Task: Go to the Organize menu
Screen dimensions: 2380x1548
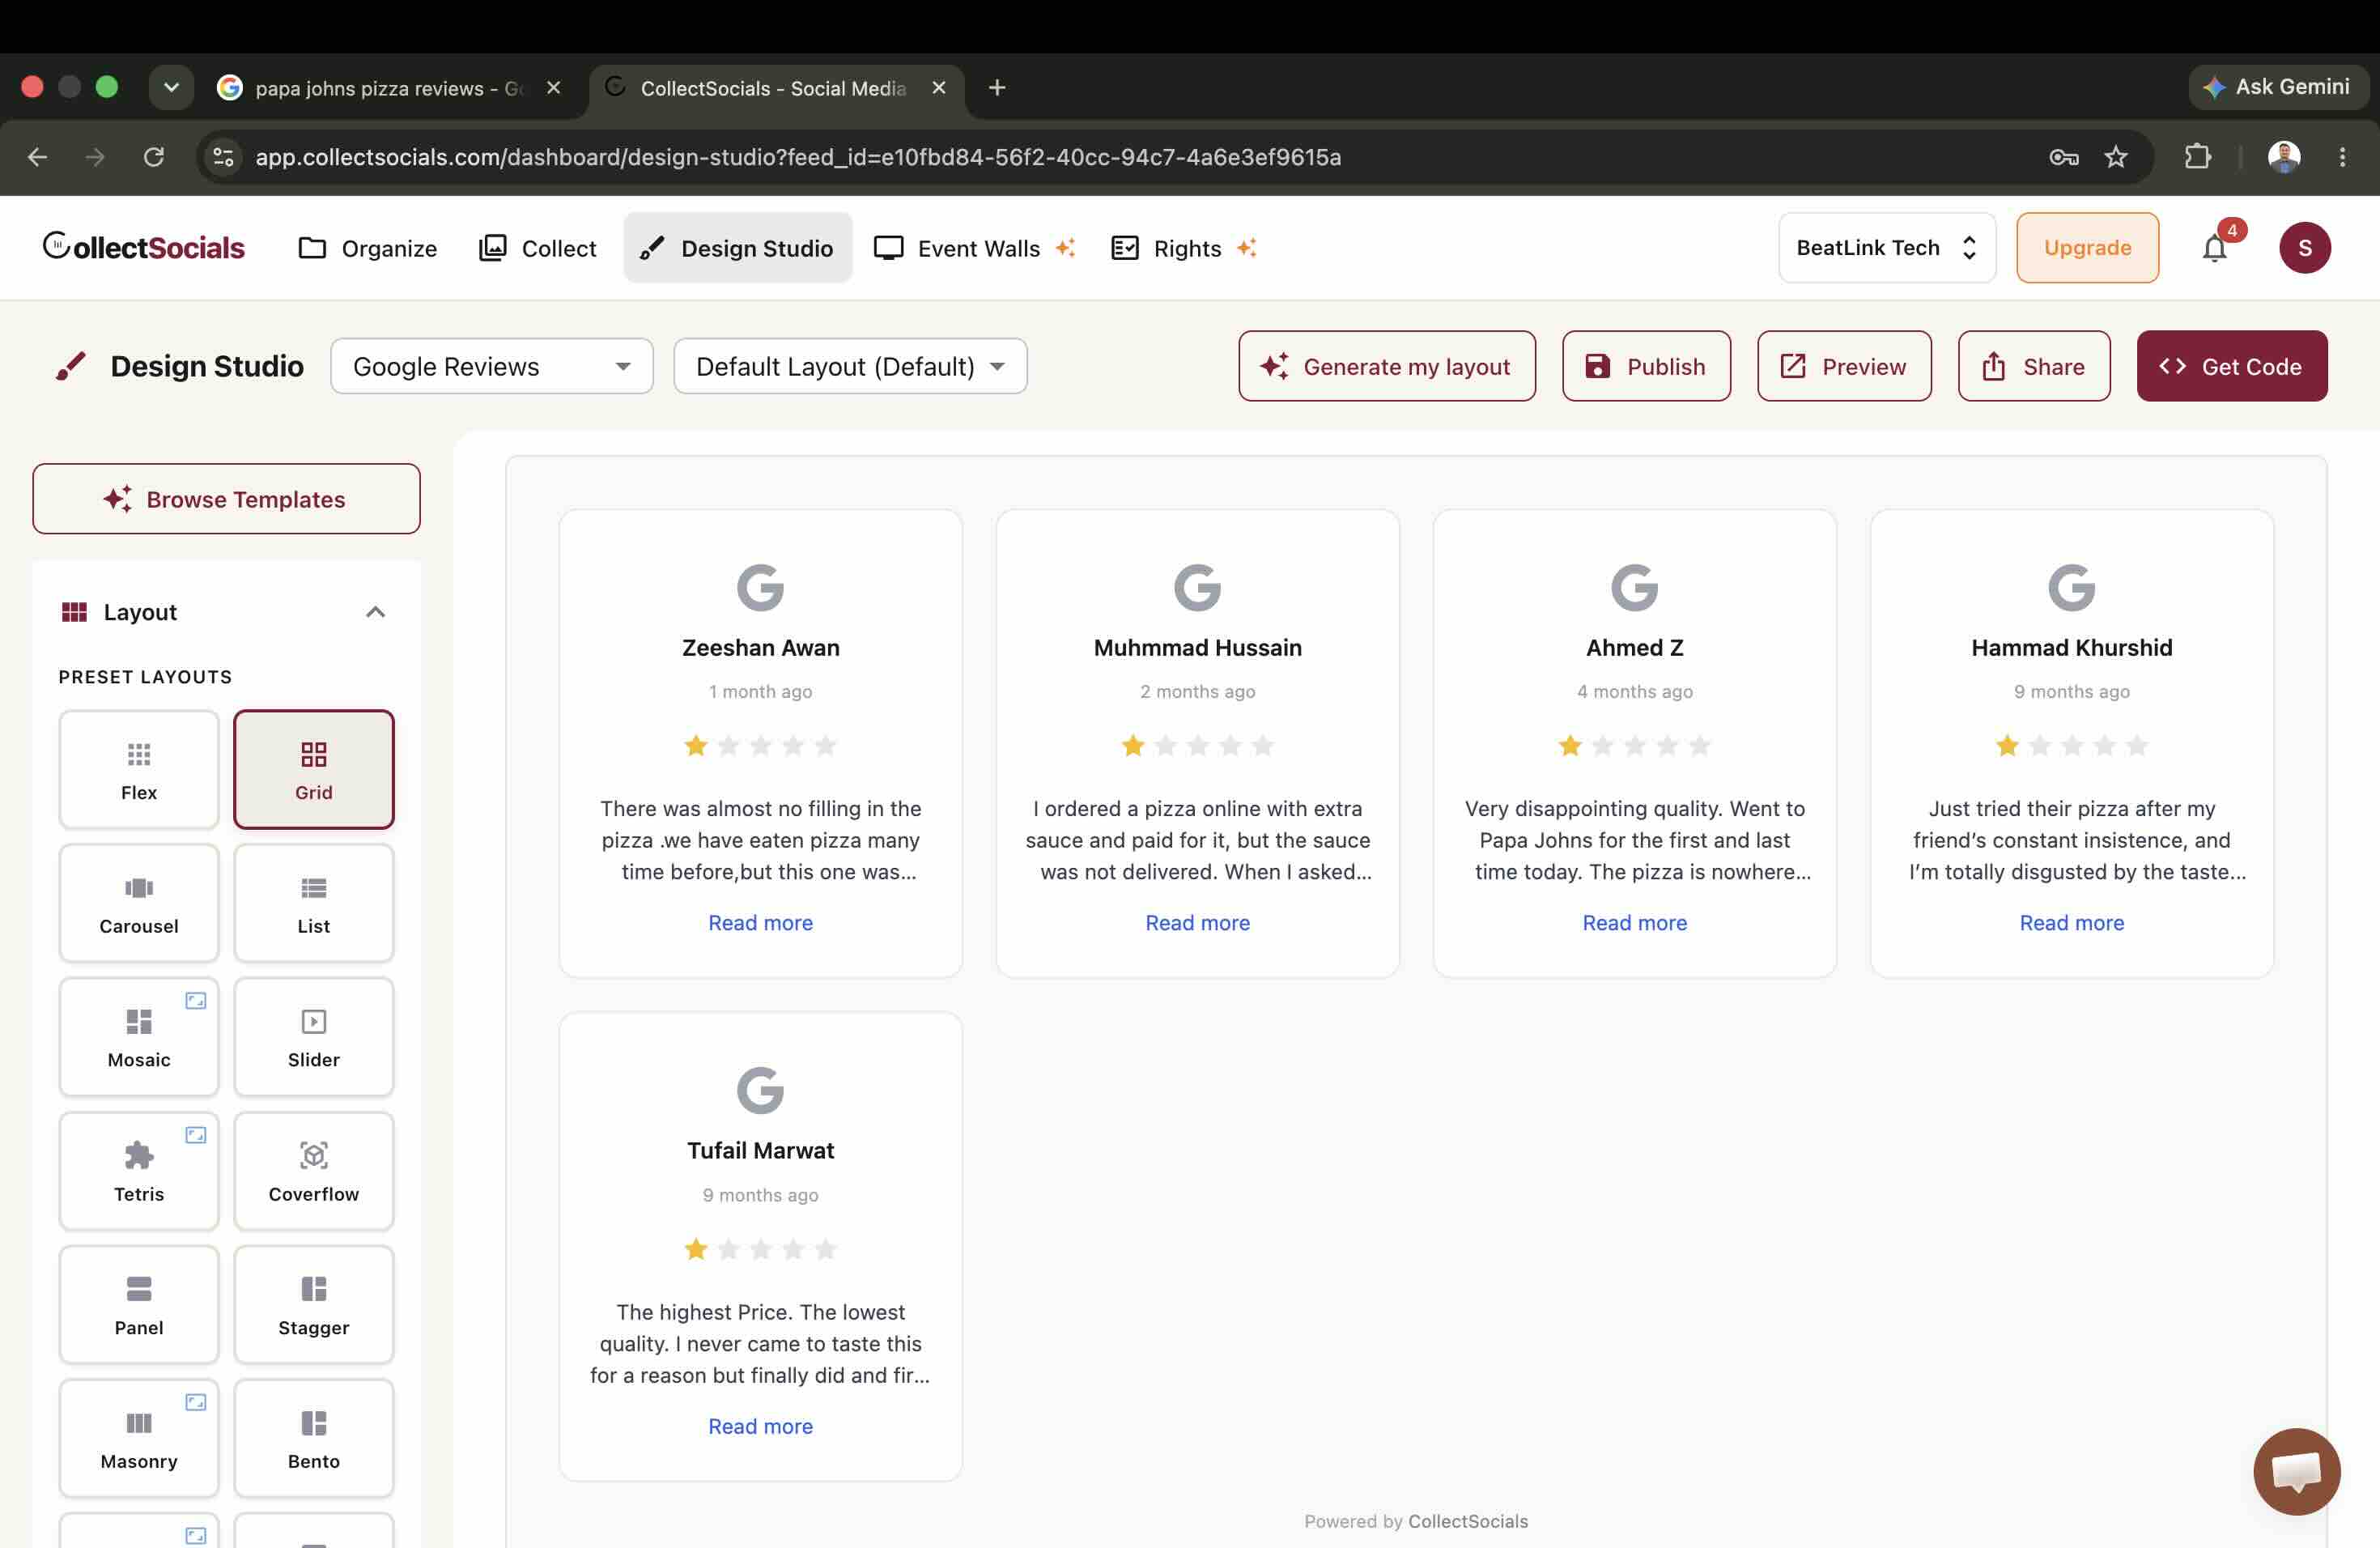Action: click(x=368, y=248)
